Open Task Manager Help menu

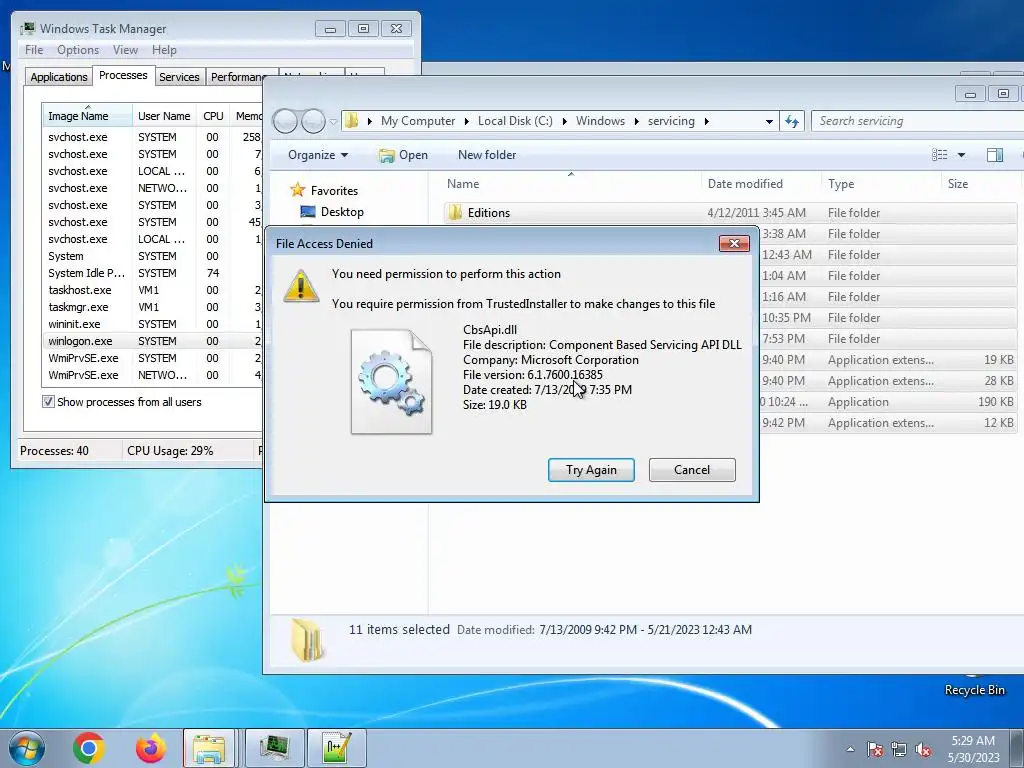pyautogui.click(x=164, y=50)
